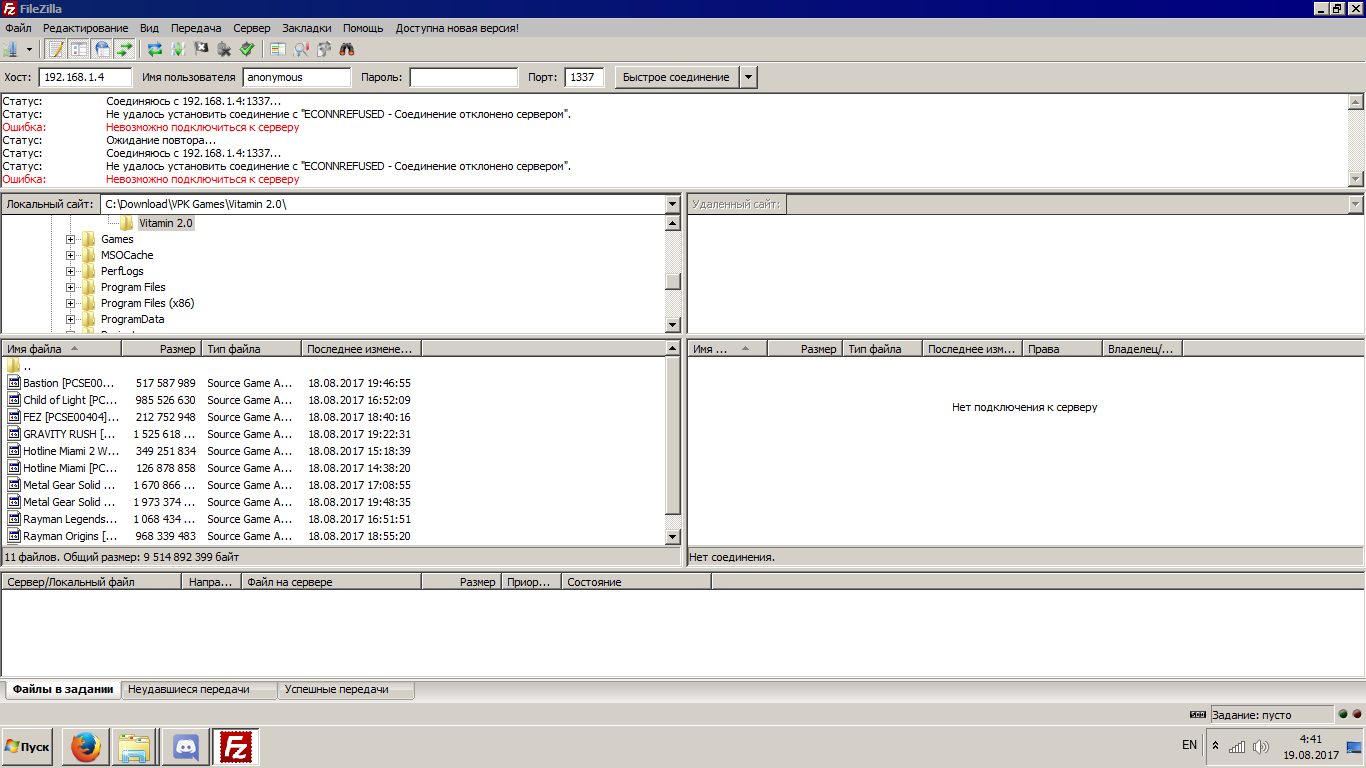Open Firefox from the taskbar
This screenshot has height=768, width=1366.
pos(86,746)
